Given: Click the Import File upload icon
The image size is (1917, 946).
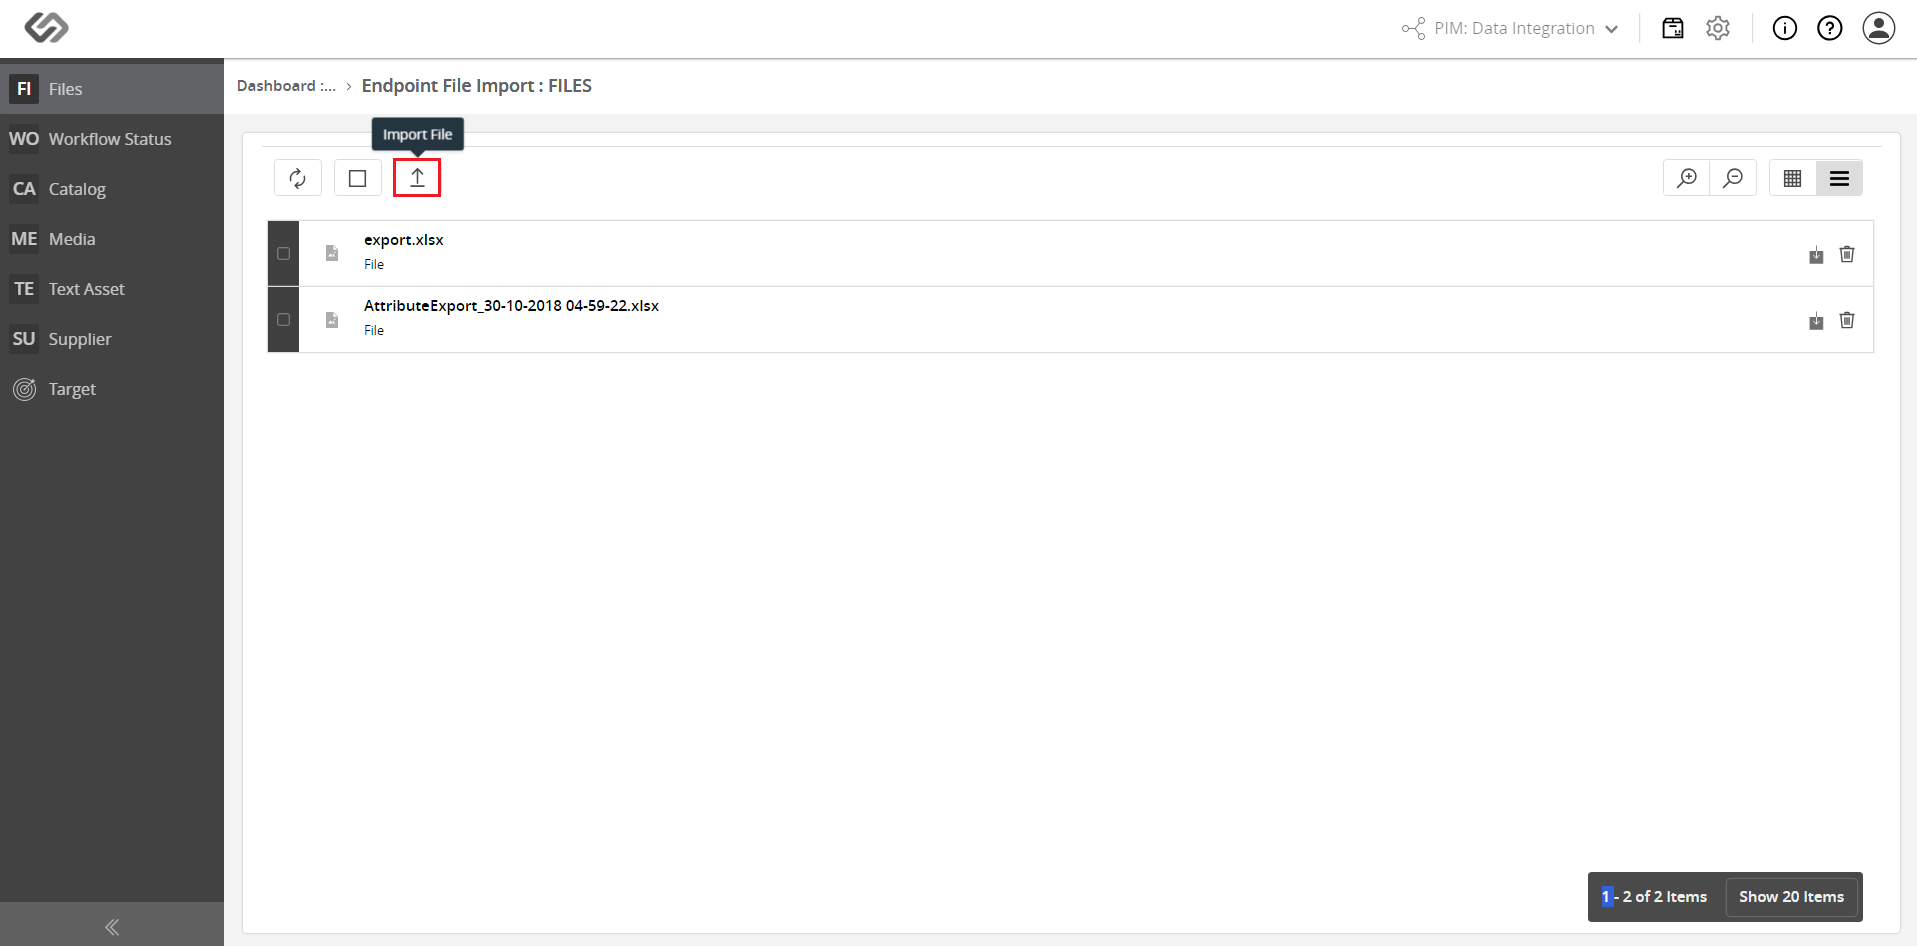Looking at the screenshot, I should [417, 178].
